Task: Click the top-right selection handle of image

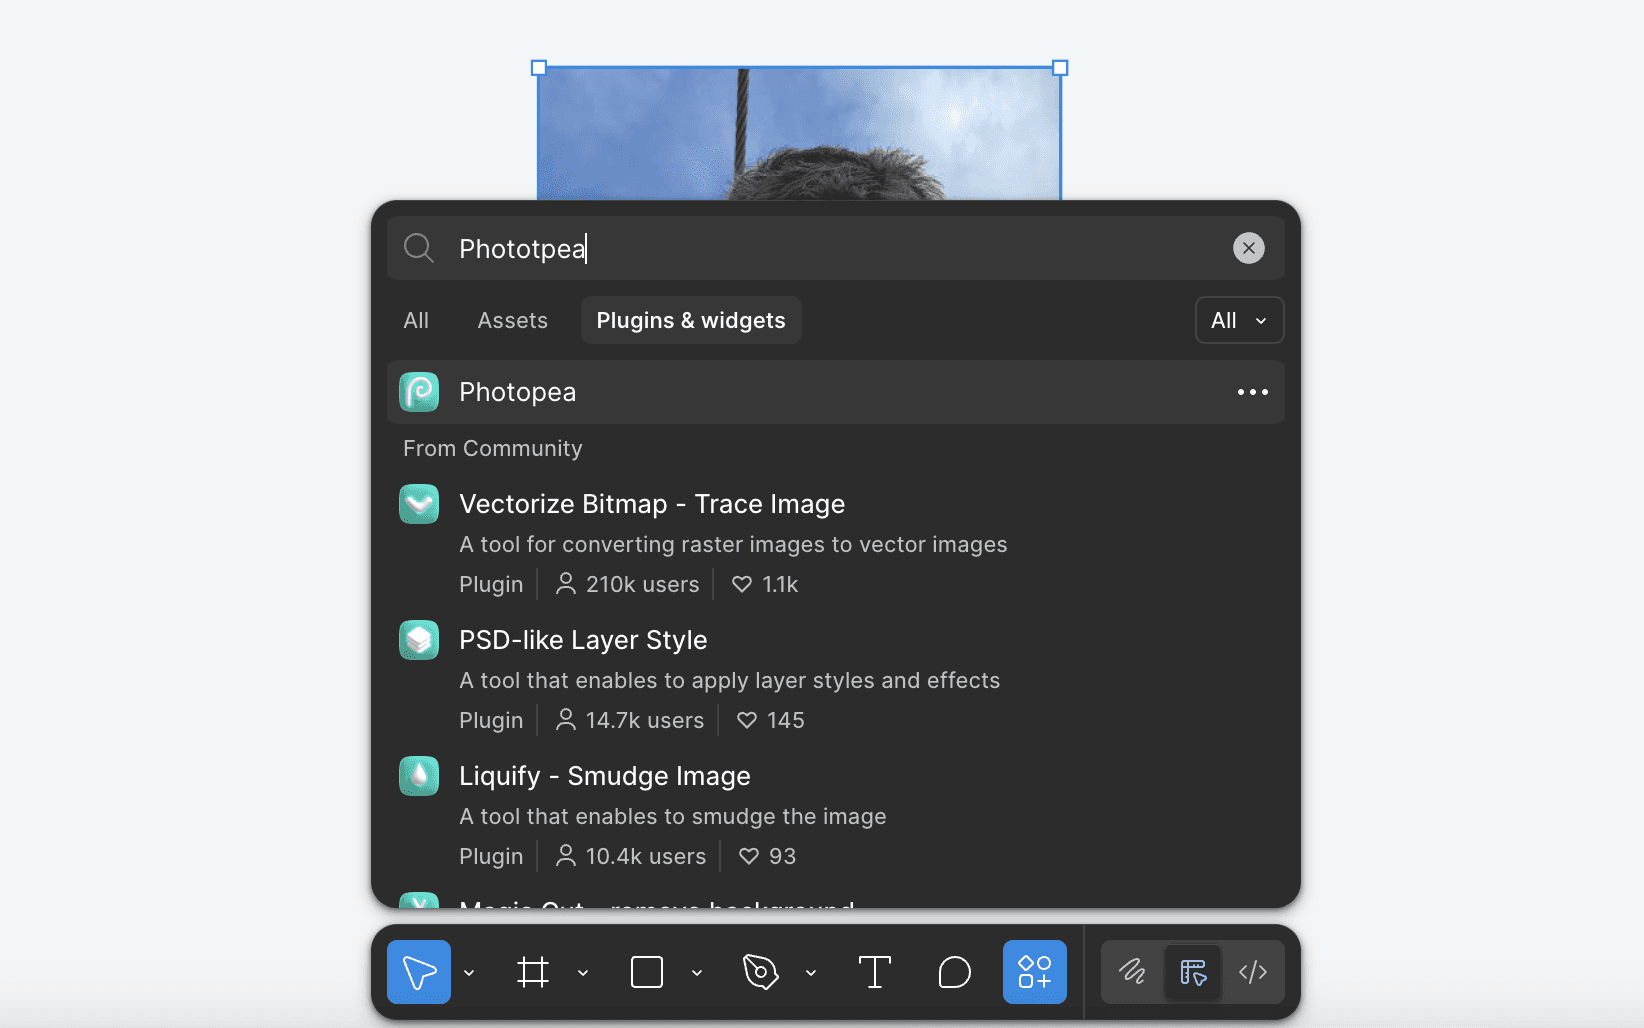Action: tap(1061, 68)
